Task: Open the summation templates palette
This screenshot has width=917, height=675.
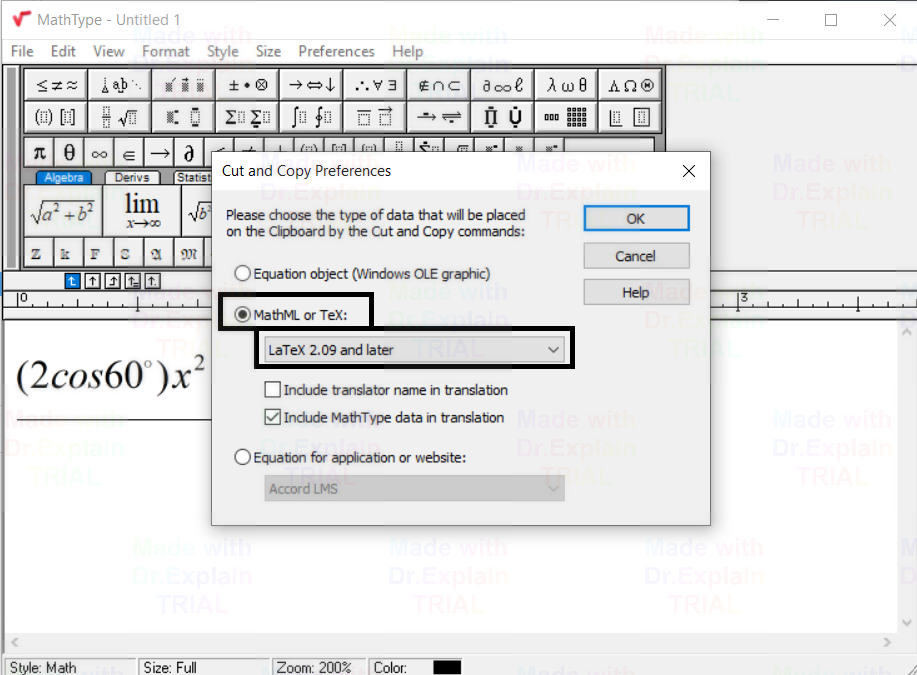Action: (248, 118)
